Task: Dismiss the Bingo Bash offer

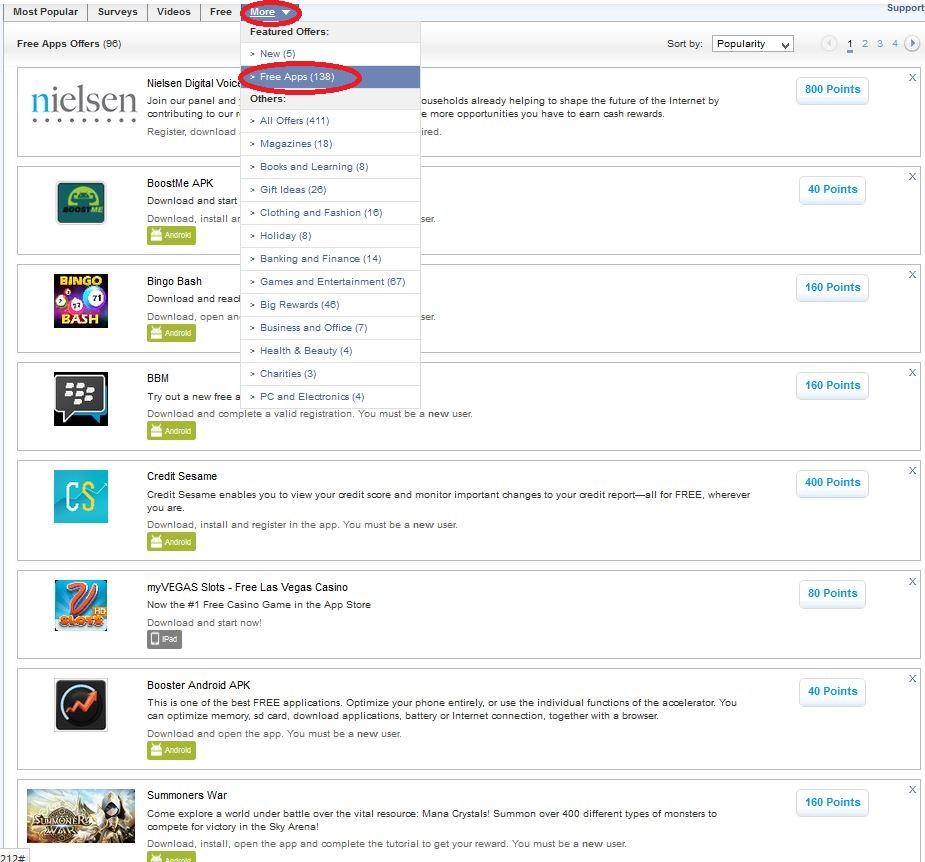Action: (x=912, y=275)
